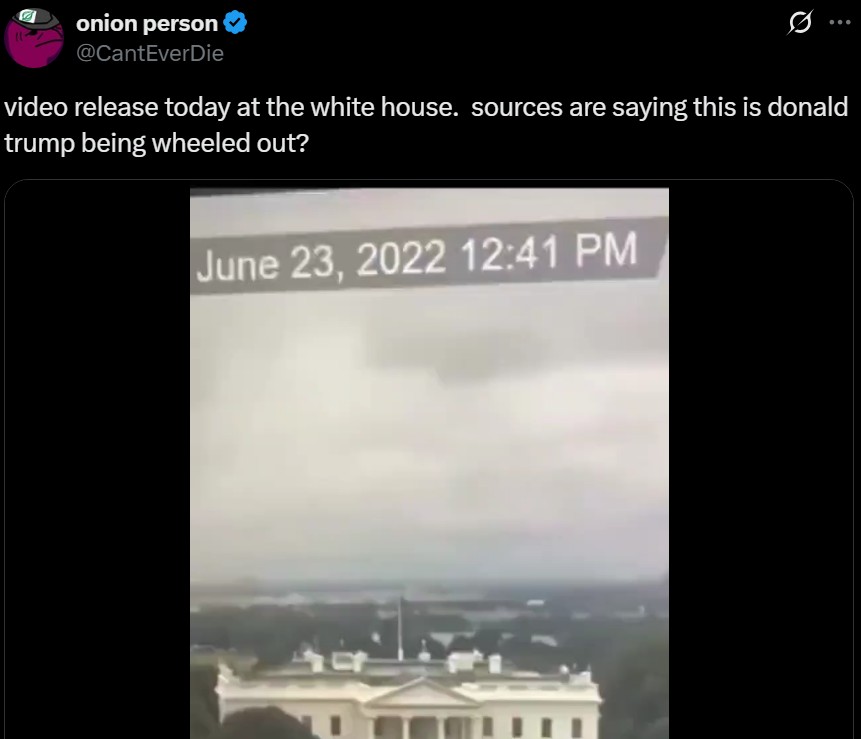Viewport: 861px width, 739px height.
Task: Visit the @CantEverDie handle link
Action: pyautogui.click(x=150, y=53)
